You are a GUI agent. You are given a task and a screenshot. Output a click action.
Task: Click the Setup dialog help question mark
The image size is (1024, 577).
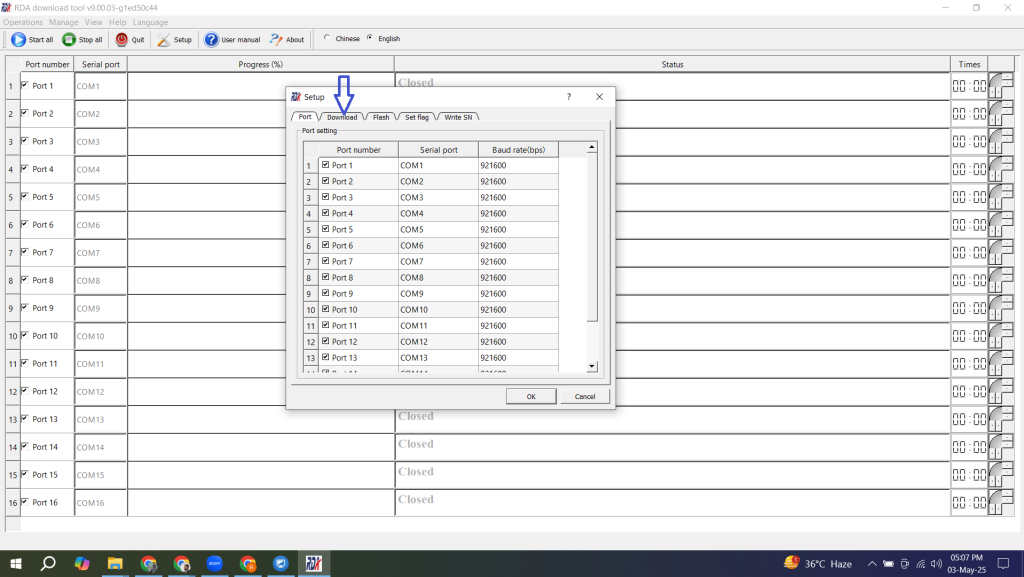coord(569,97)
